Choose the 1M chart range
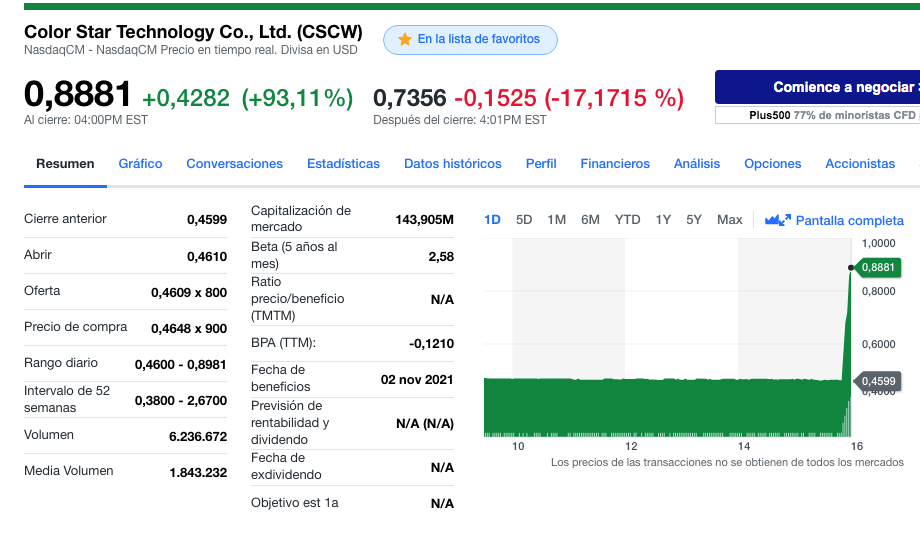This screenshot has height=533, width=920. point(556,220)
